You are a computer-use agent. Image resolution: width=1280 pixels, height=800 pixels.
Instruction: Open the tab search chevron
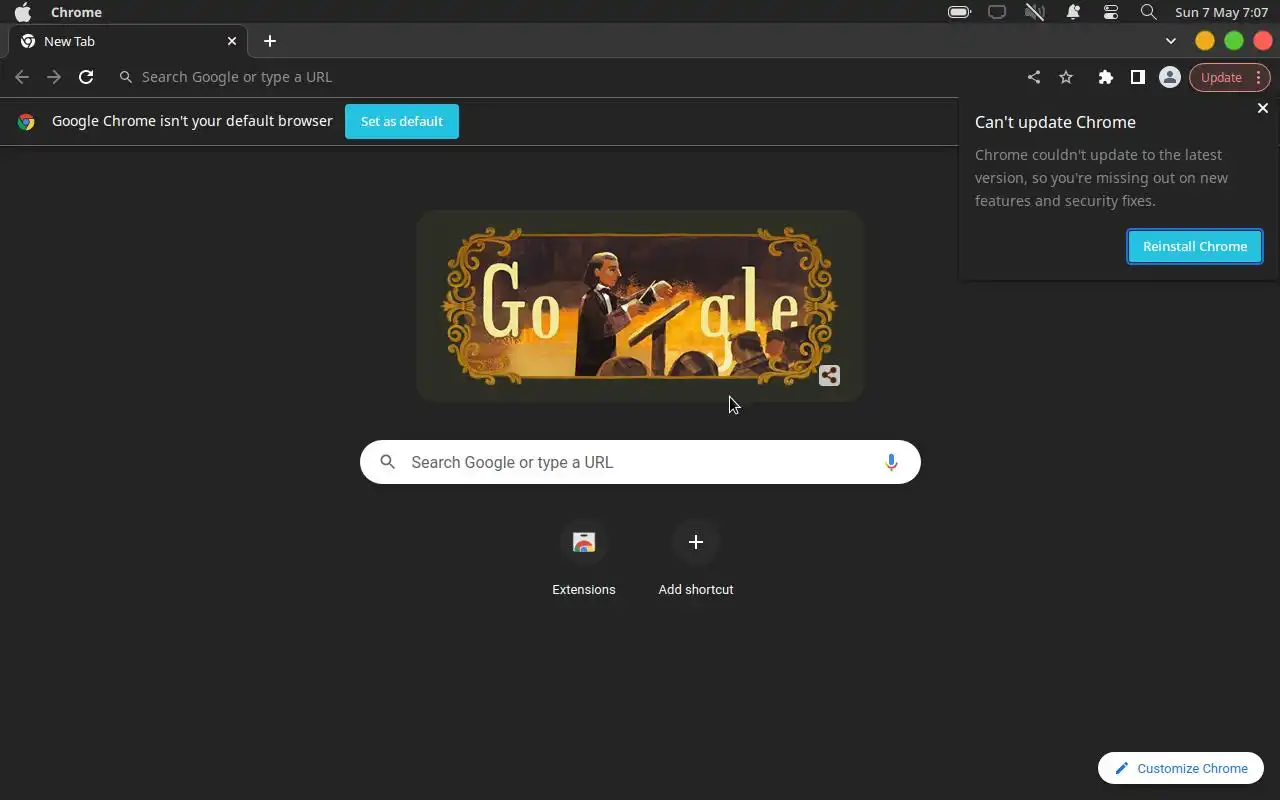(1171, 41)
